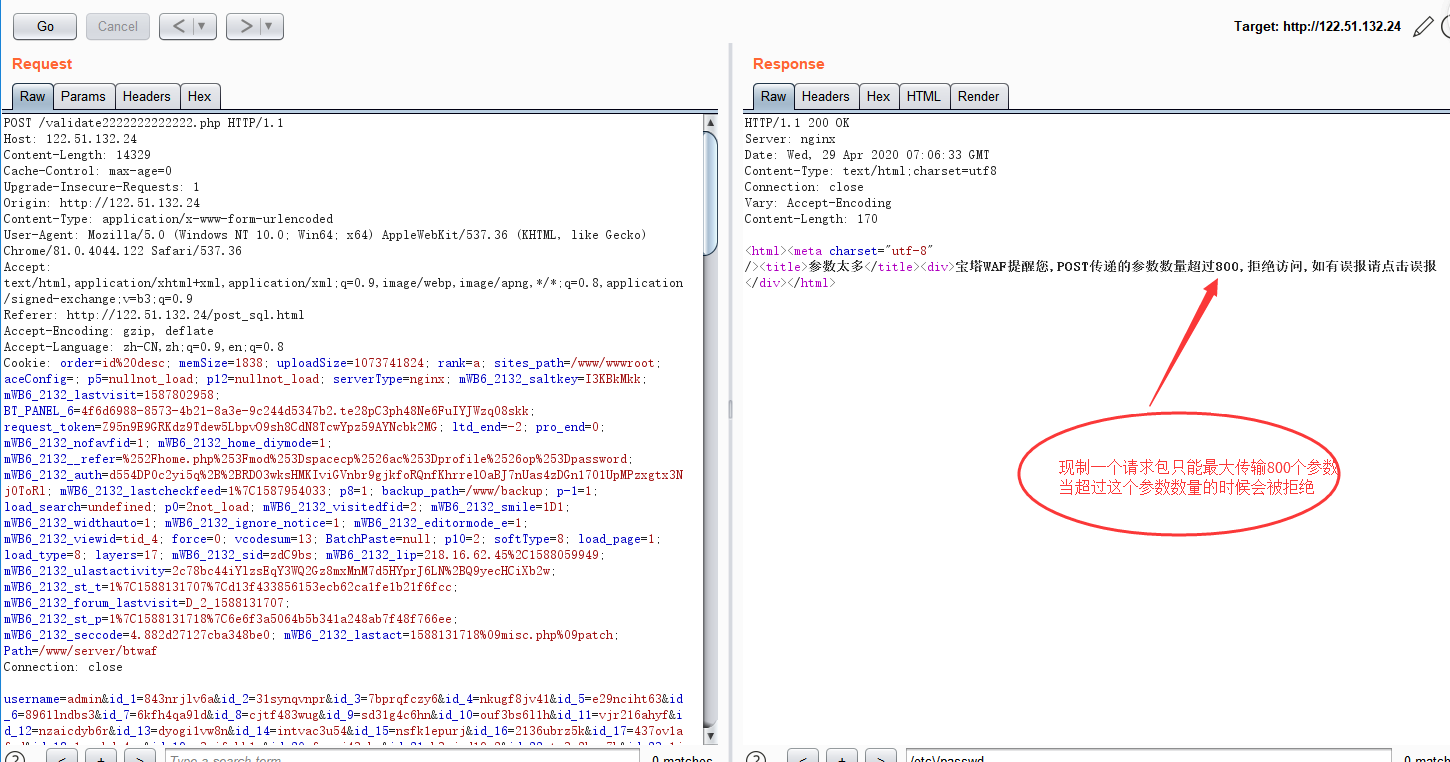Show the Request Hex tab
Image resolution: width=1450 pixels, height=762 pixels.
[x=199, y=96]
